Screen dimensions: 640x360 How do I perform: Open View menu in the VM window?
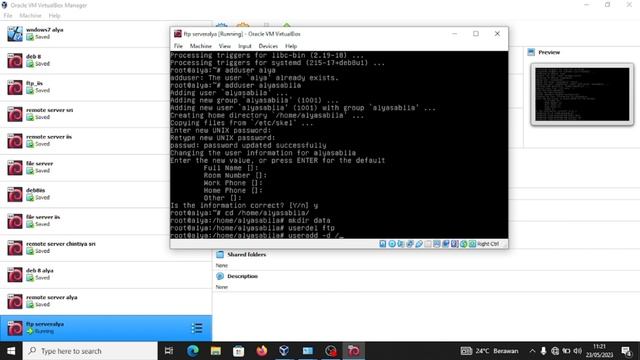(224, 46)
